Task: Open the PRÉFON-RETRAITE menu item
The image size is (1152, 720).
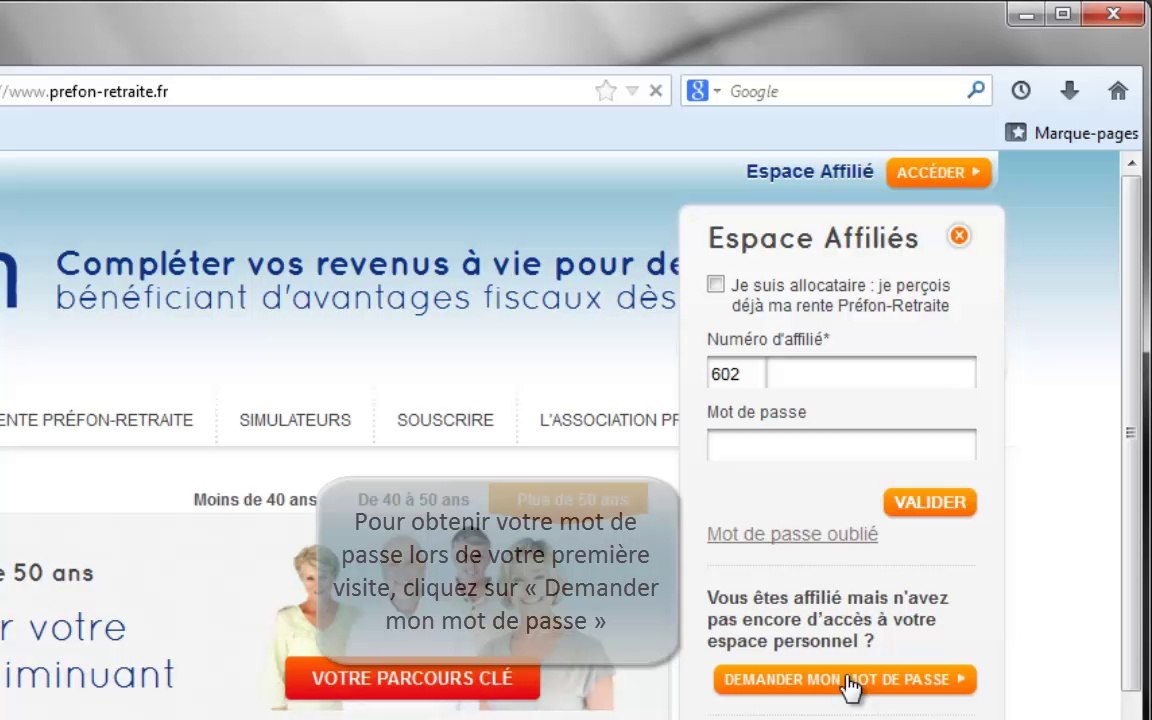Action: click(x=96, y=420)
